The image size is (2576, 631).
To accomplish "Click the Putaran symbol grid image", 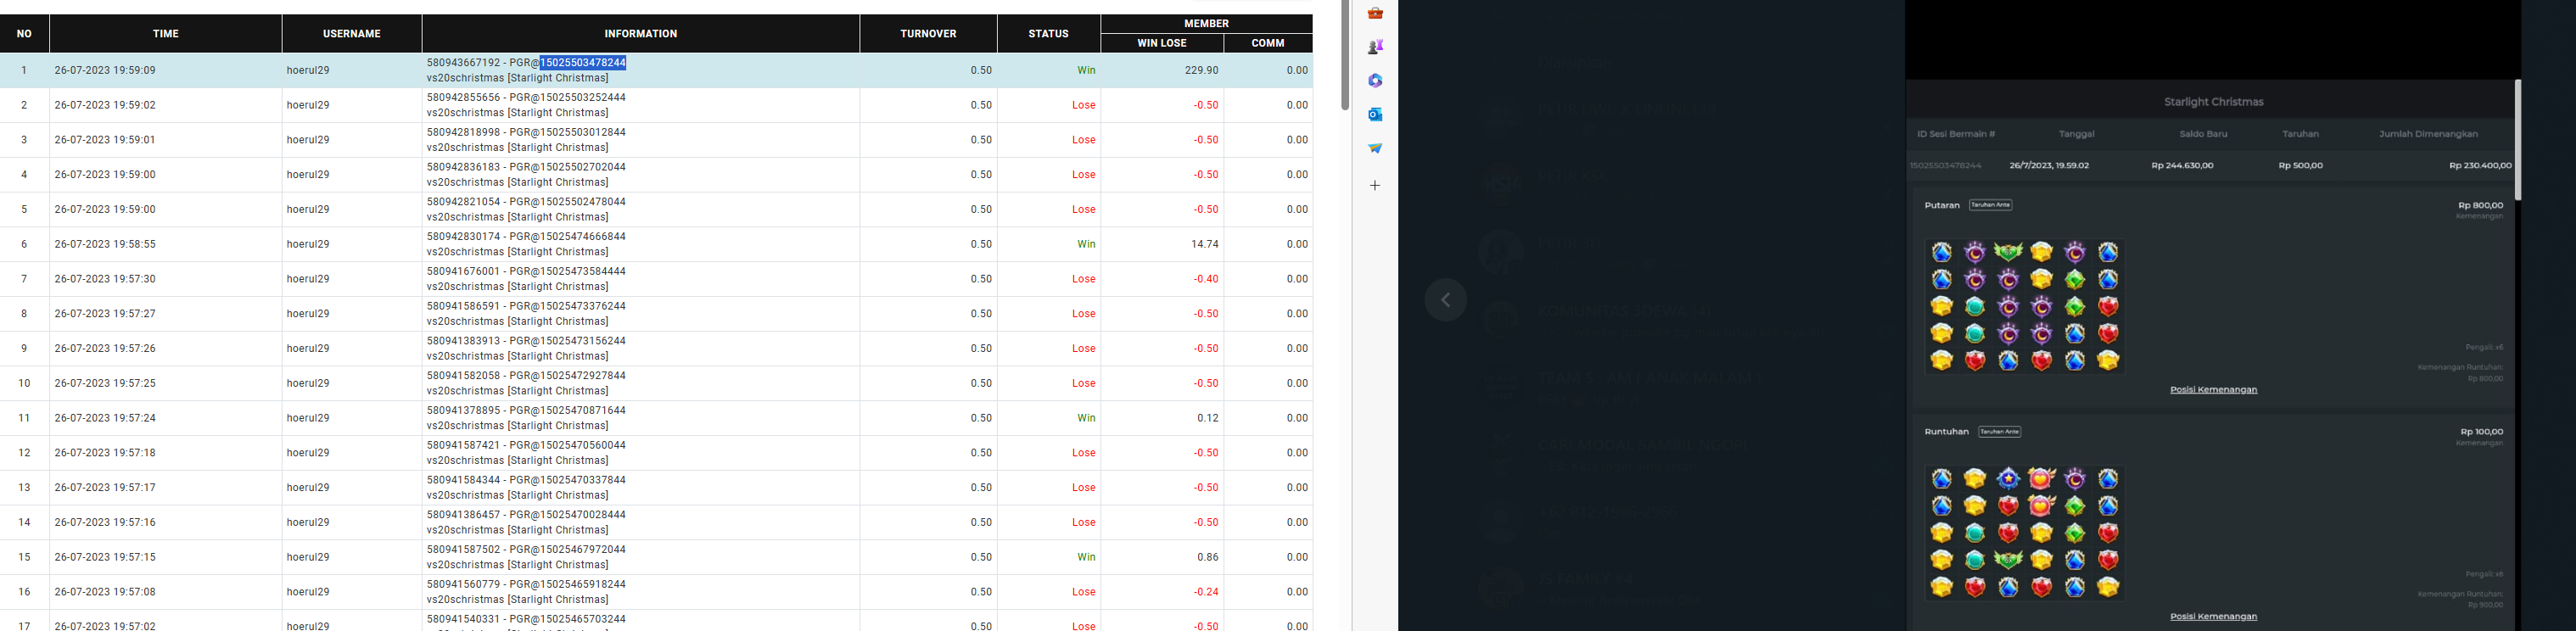I will click(x=2025, y=306).
